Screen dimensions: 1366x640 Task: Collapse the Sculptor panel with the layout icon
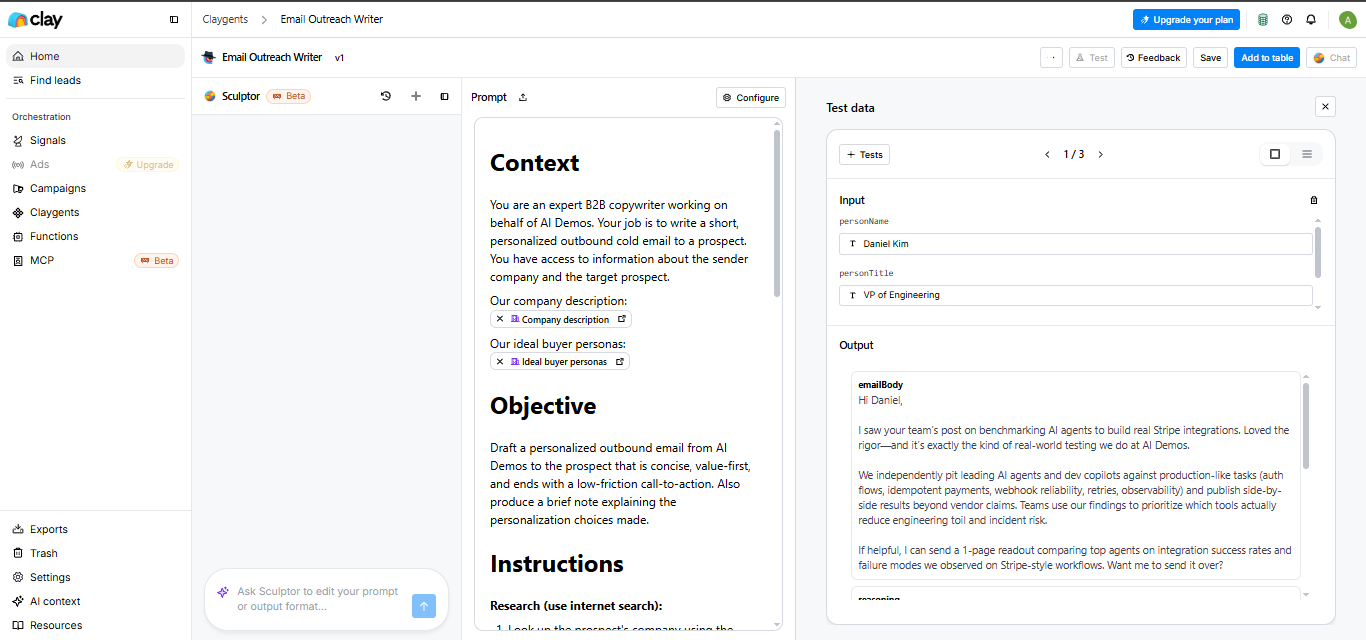[x=445, y=96]
